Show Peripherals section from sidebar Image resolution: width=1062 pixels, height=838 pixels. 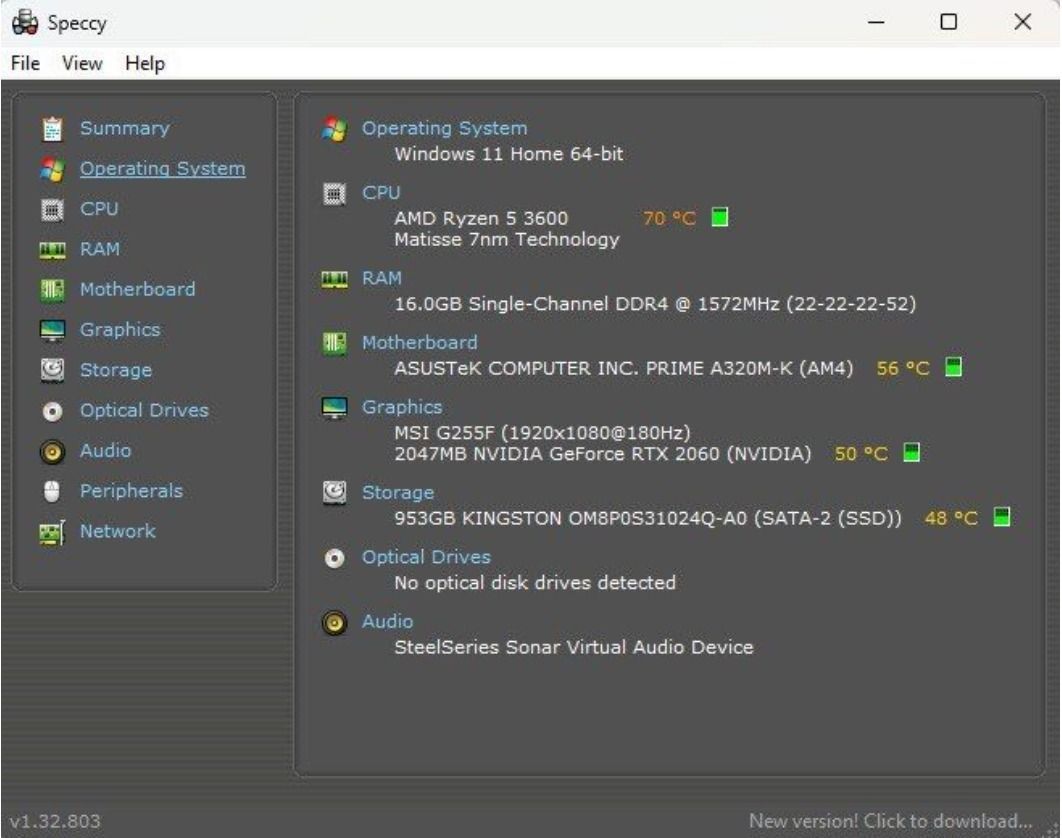click(x=131, y=490)
